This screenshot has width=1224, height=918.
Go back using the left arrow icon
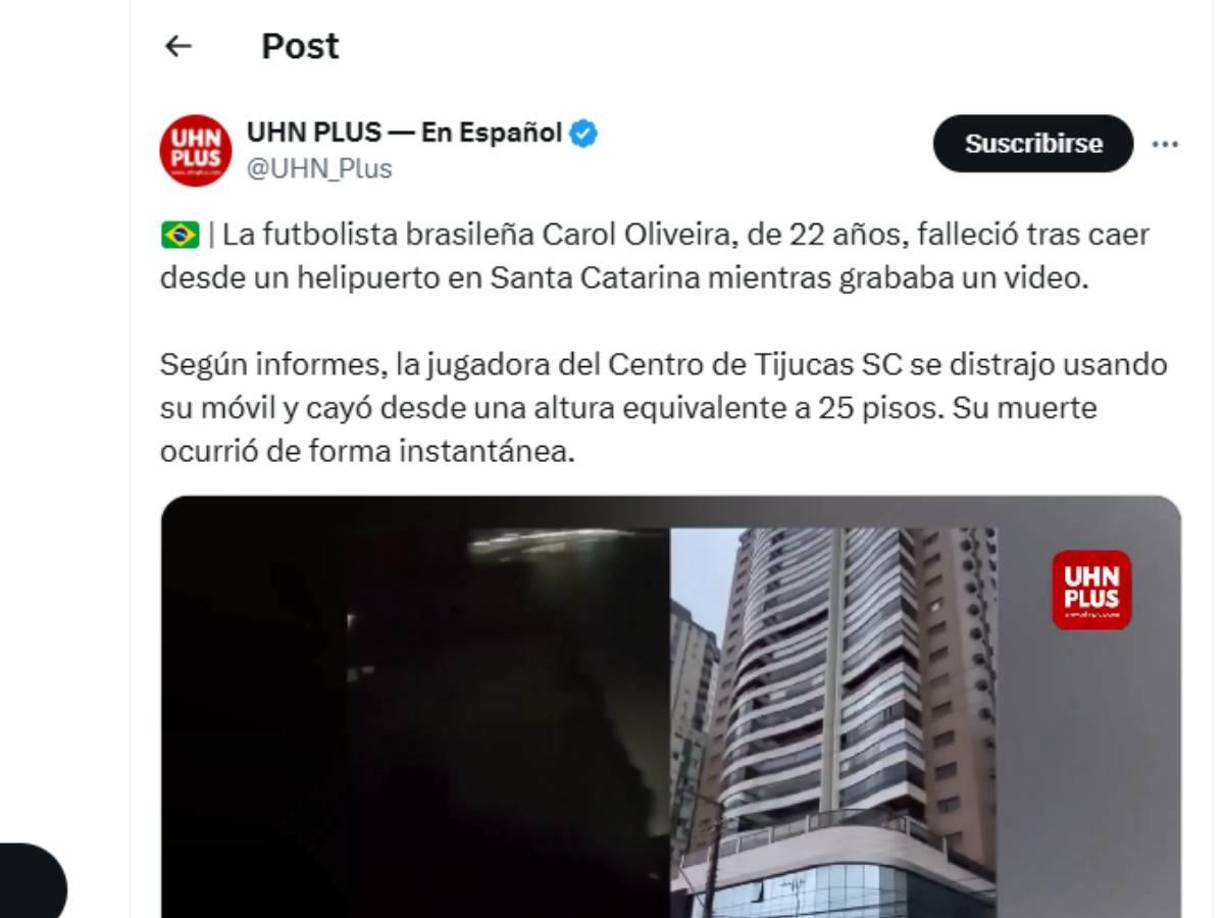point(178,46)
